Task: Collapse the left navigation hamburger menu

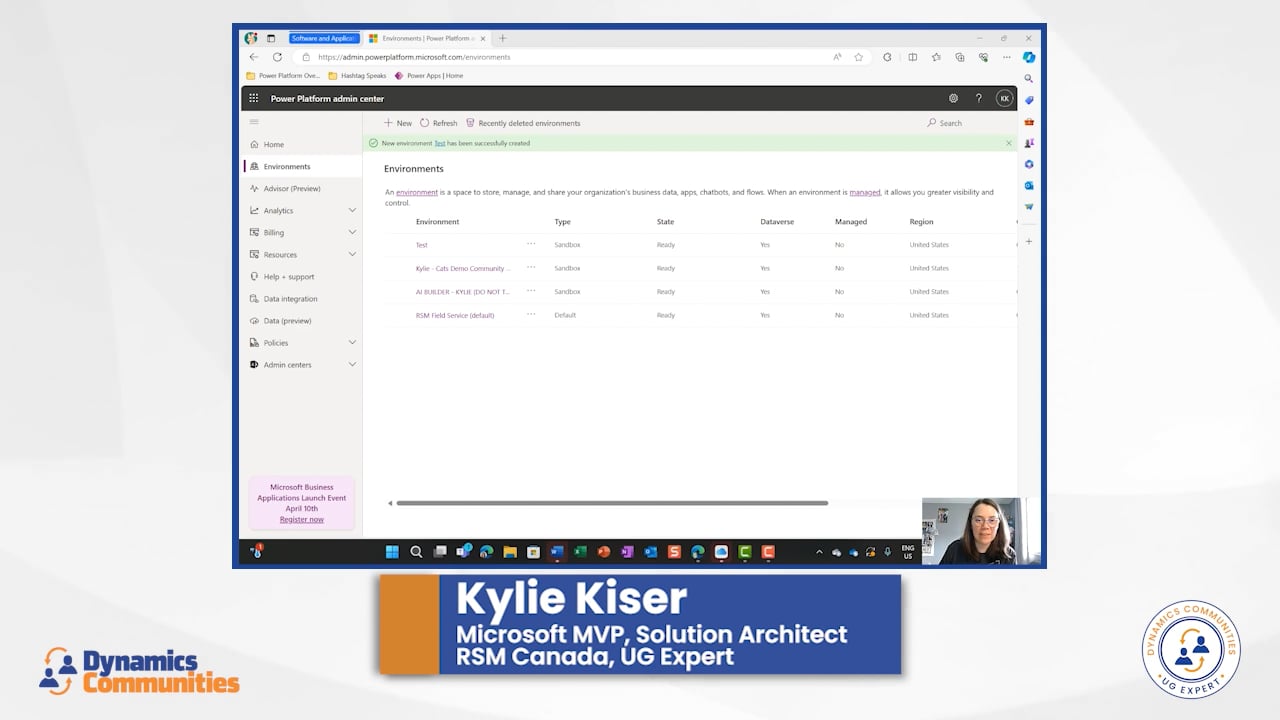Action: [x=254, y=122]
